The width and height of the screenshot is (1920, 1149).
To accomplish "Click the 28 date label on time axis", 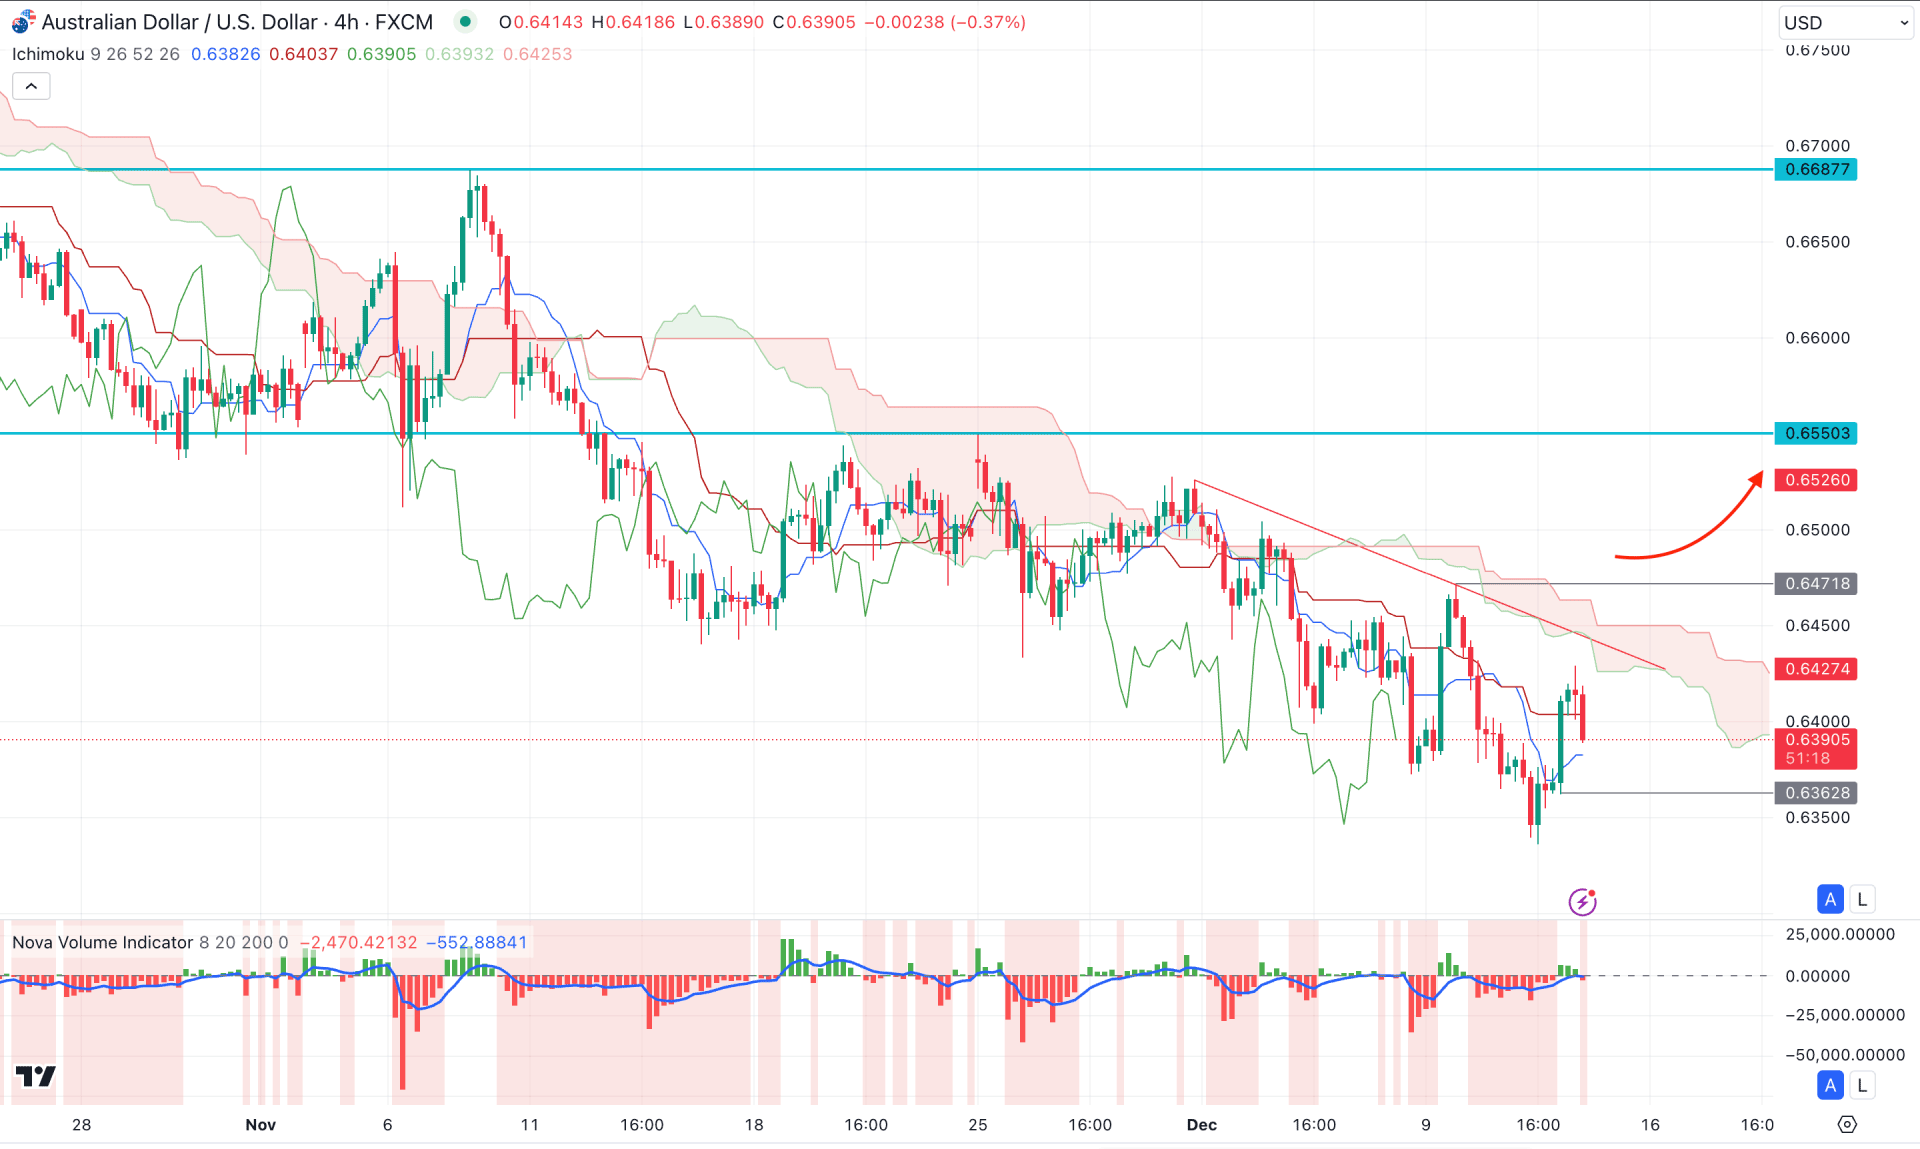I will click(x=82, y=1125).
